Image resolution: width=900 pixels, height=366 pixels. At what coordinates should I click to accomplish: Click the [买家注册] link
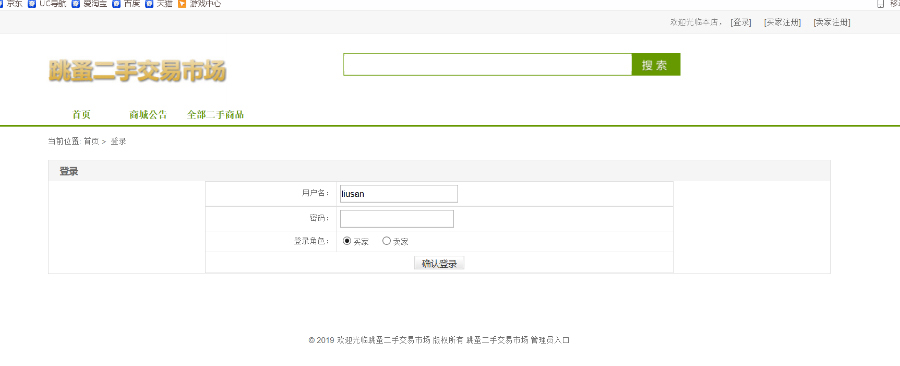[x=782, y=22]
